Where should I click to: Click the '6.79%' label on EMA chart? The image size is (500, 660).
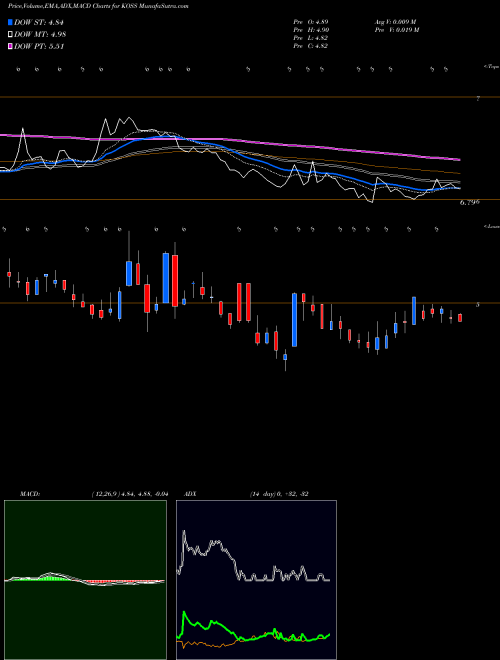click(469, 202)
